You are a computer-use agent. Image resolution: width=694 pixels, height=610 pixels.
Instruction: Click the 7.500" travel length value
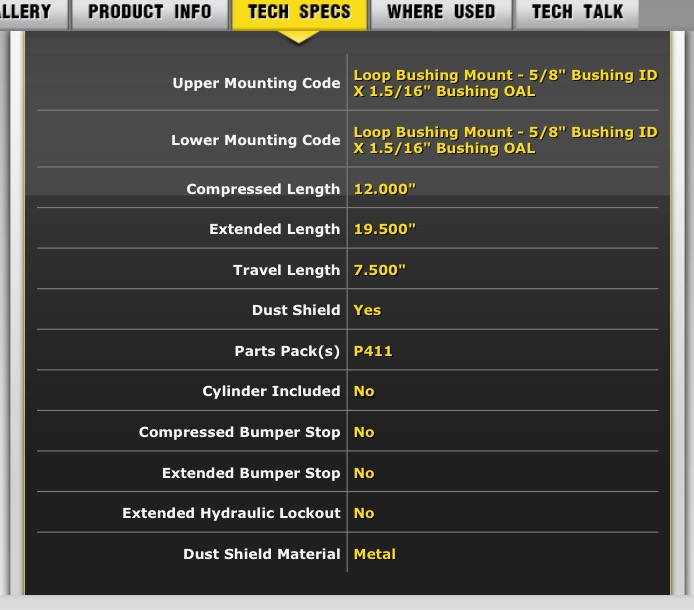[x=380, y=270]
